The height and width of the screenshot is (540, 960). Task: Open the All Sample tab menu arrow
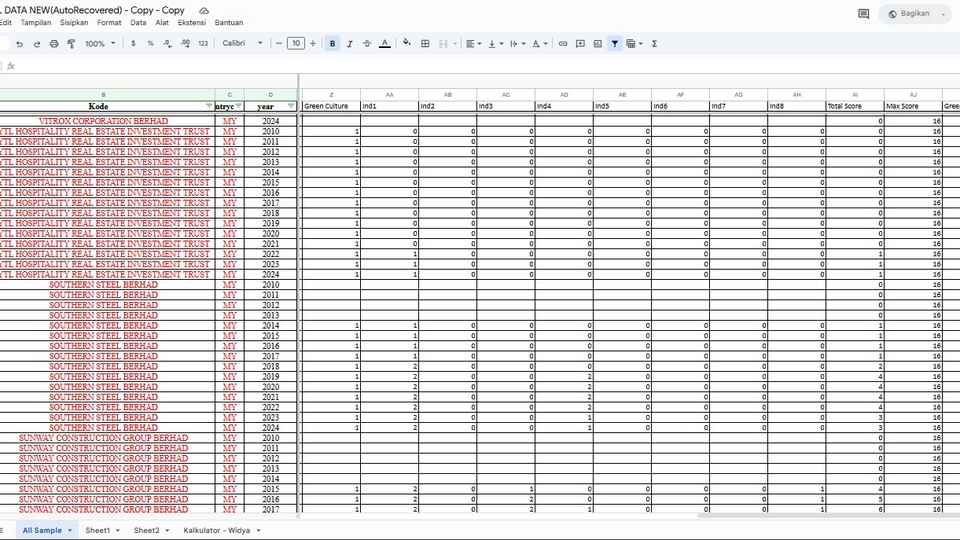70,530
